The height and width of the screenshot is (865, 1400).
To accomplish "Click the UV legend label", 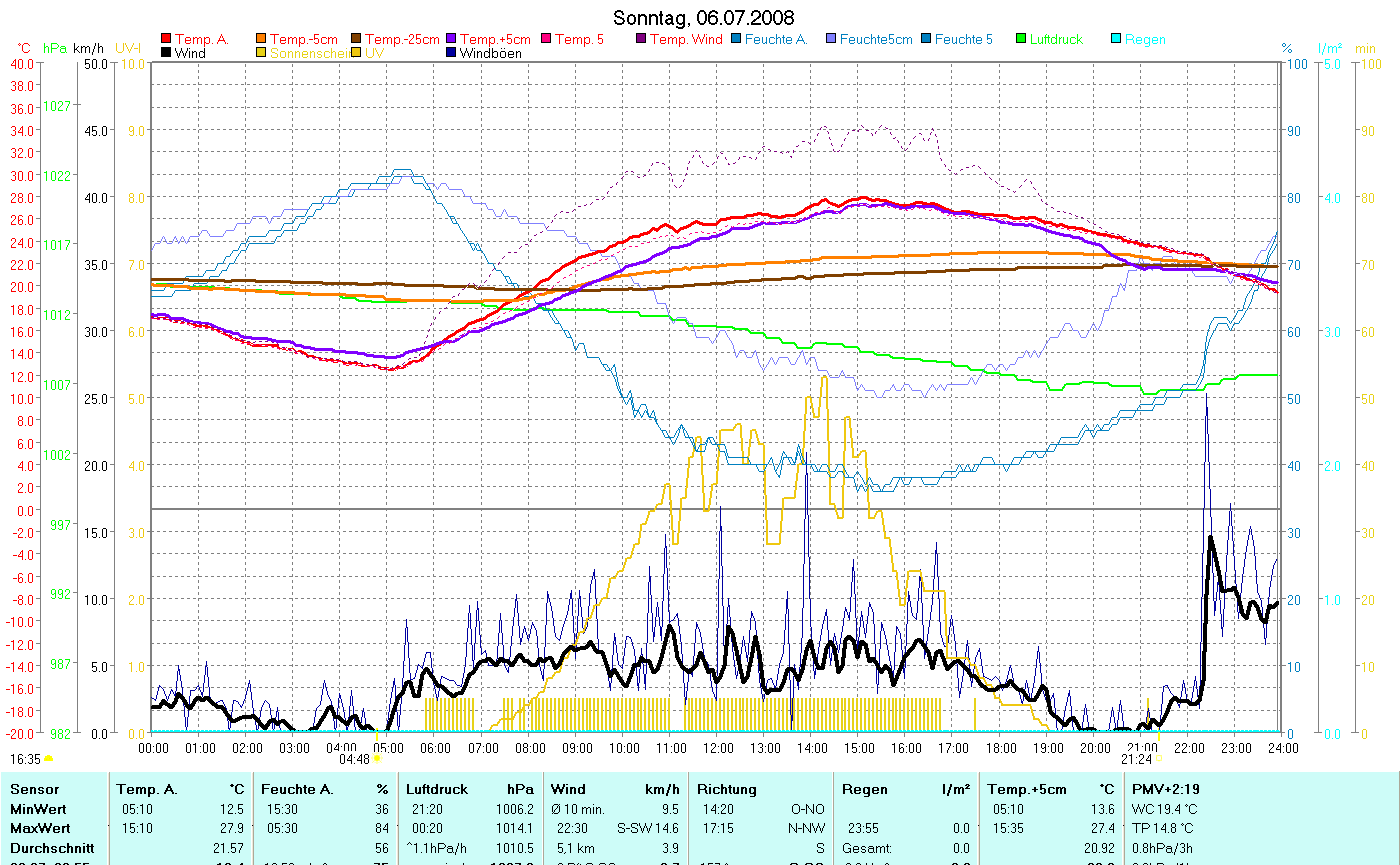I will click(x=374, y=53).
